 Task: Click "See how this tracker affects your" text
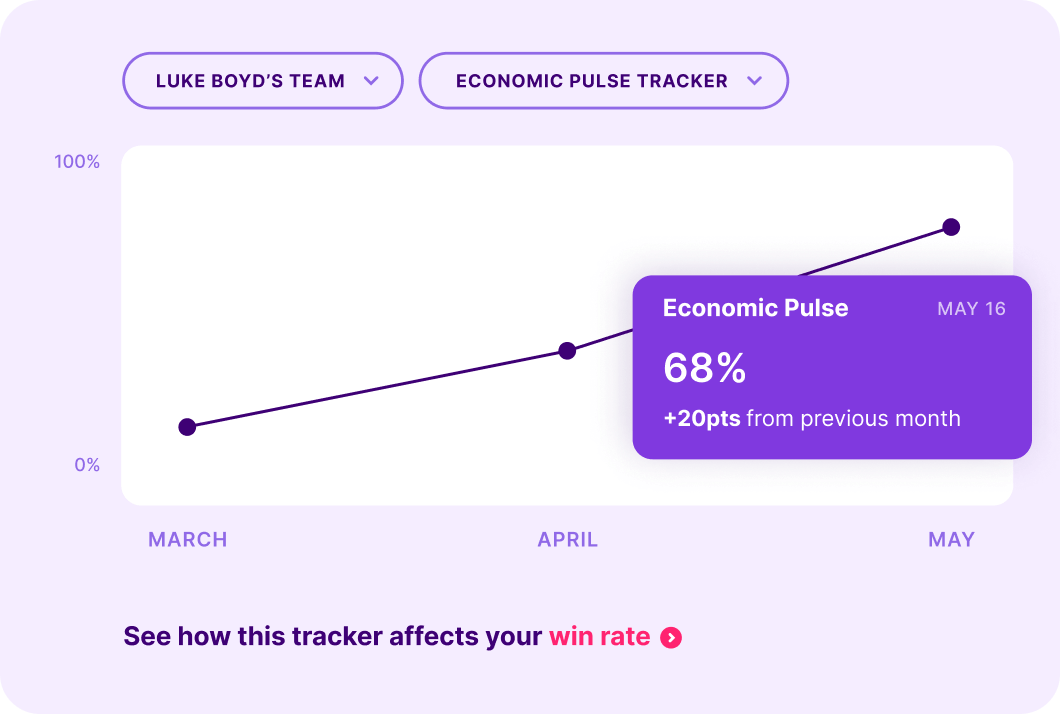(x=332, y=636)
